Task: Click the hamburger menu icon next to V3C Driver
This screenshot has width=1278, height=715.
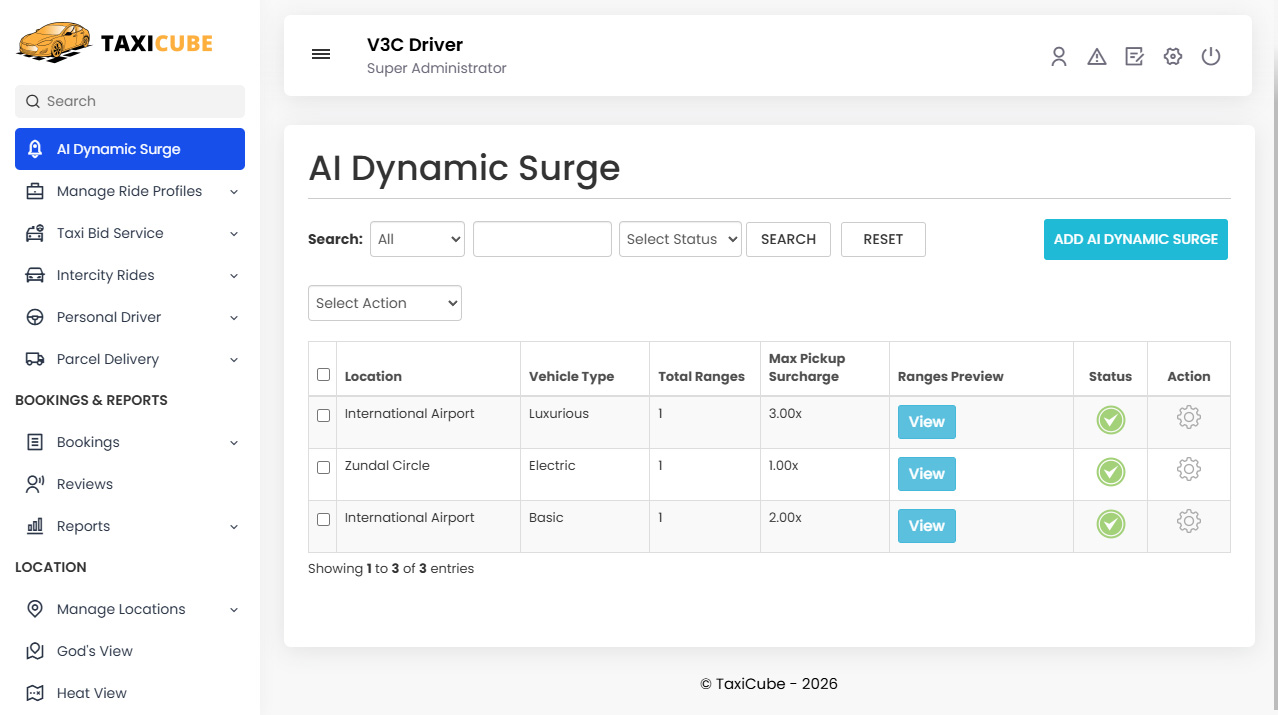Action: pos(321,54)
